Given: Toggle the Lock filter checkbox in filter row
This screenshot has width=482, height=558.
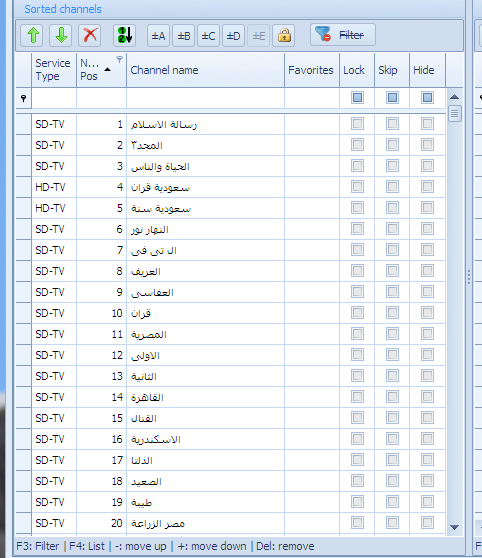Looking at the screenshot, I should tap(357, 98).
